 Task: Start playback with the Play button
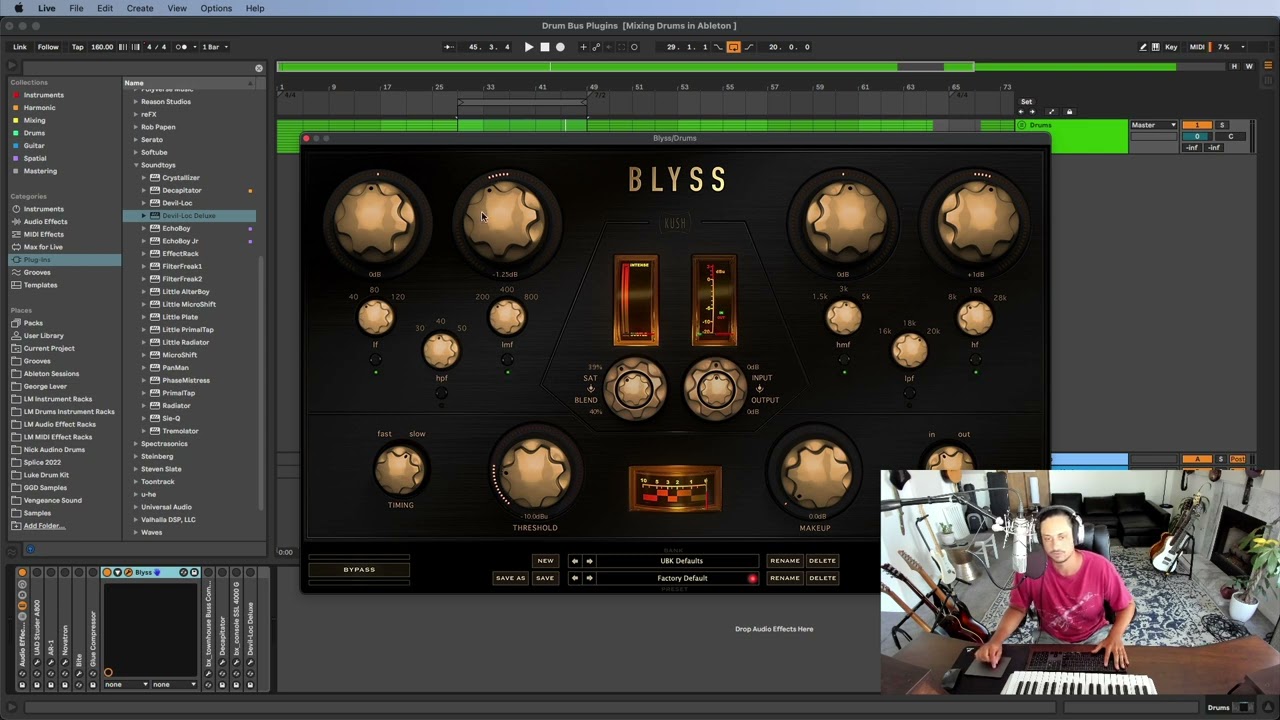(529, 47)
